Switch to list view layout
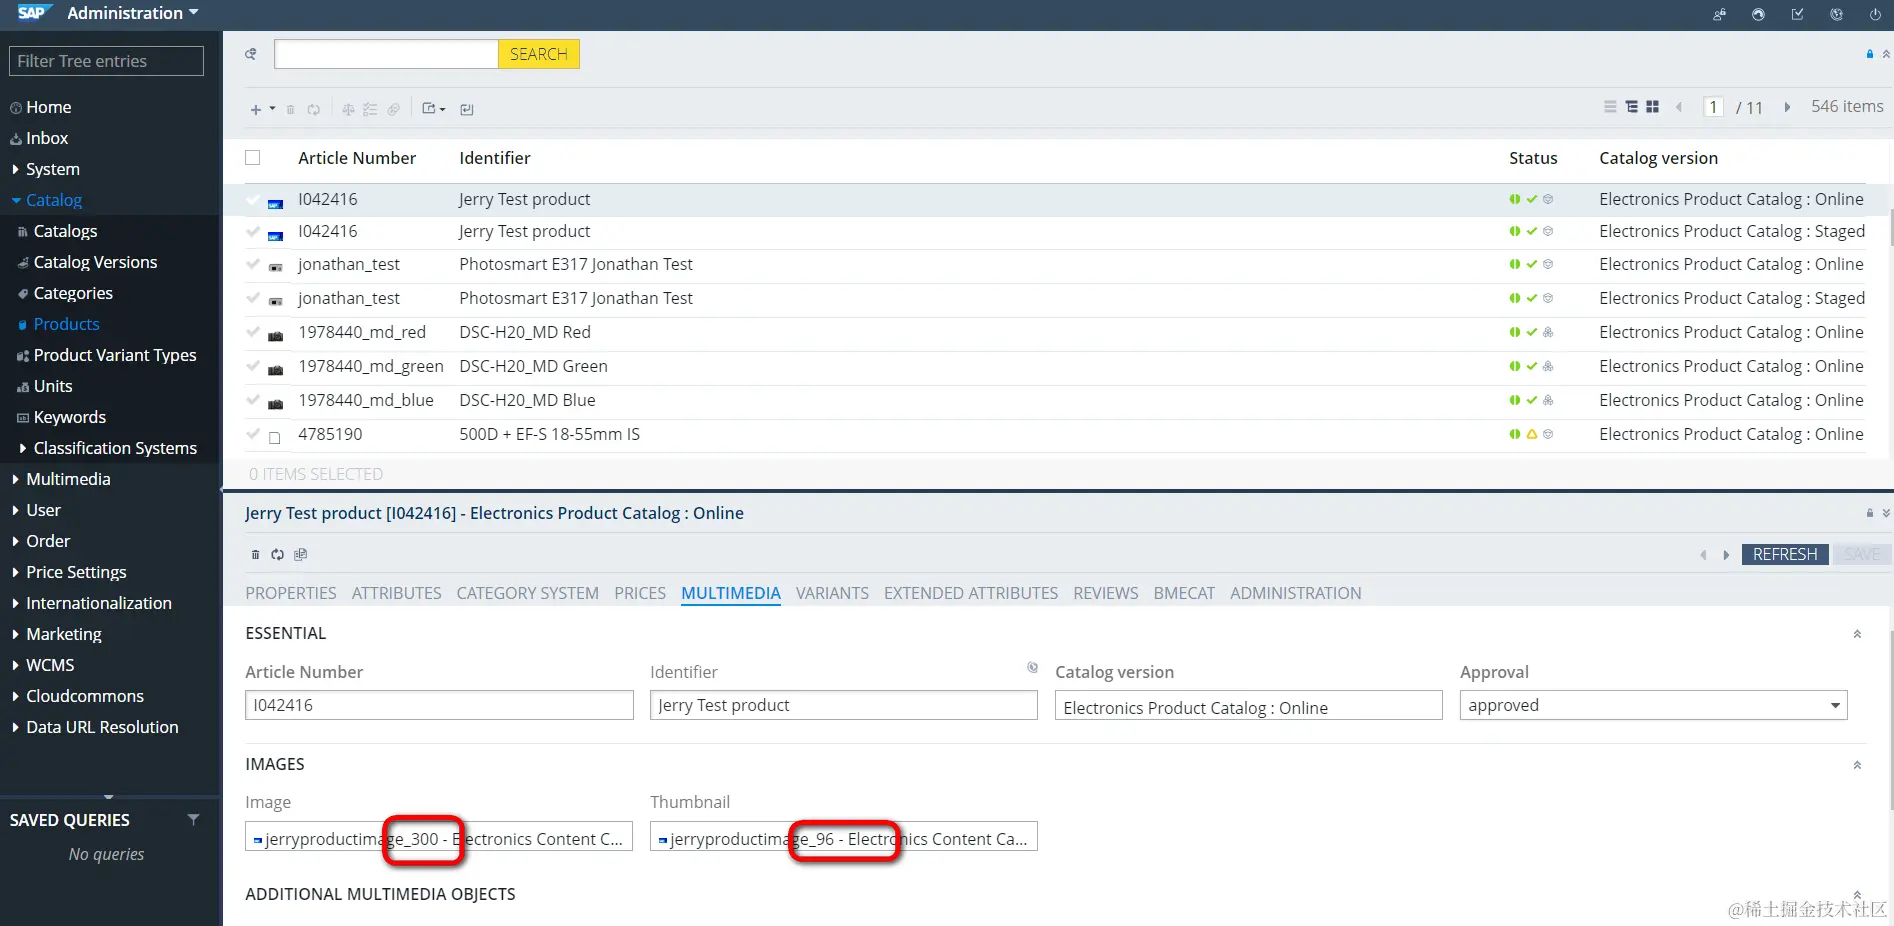1894x926 pixels. (1610, 106)
